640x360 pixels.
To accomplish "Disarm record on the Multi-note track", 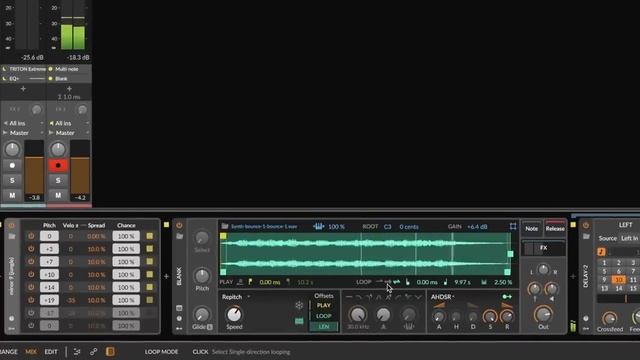I will point(58,165).
